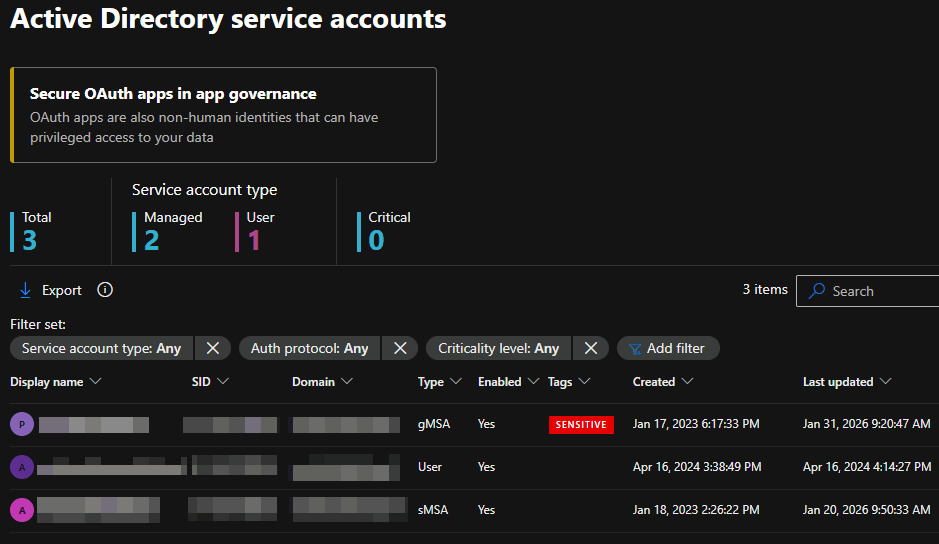Click the Export download icon

(26, 290)
